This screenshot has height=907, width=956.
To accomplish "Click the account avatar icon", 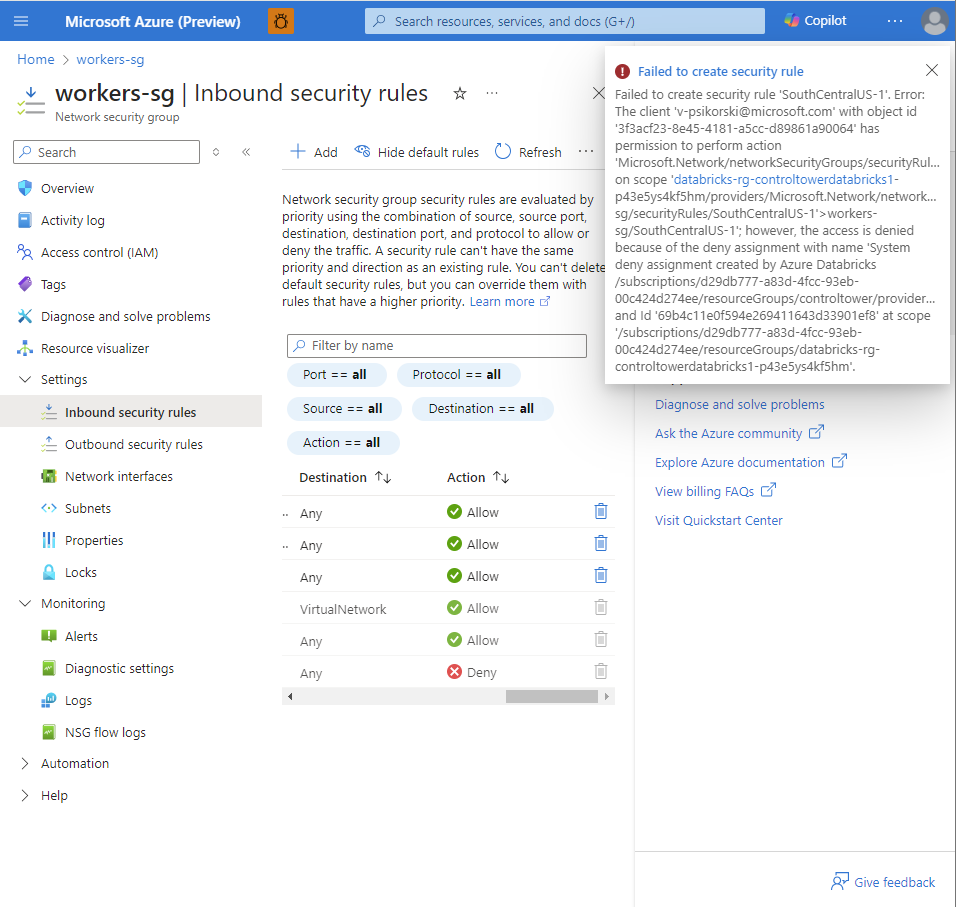I will [x=934, y=20].
